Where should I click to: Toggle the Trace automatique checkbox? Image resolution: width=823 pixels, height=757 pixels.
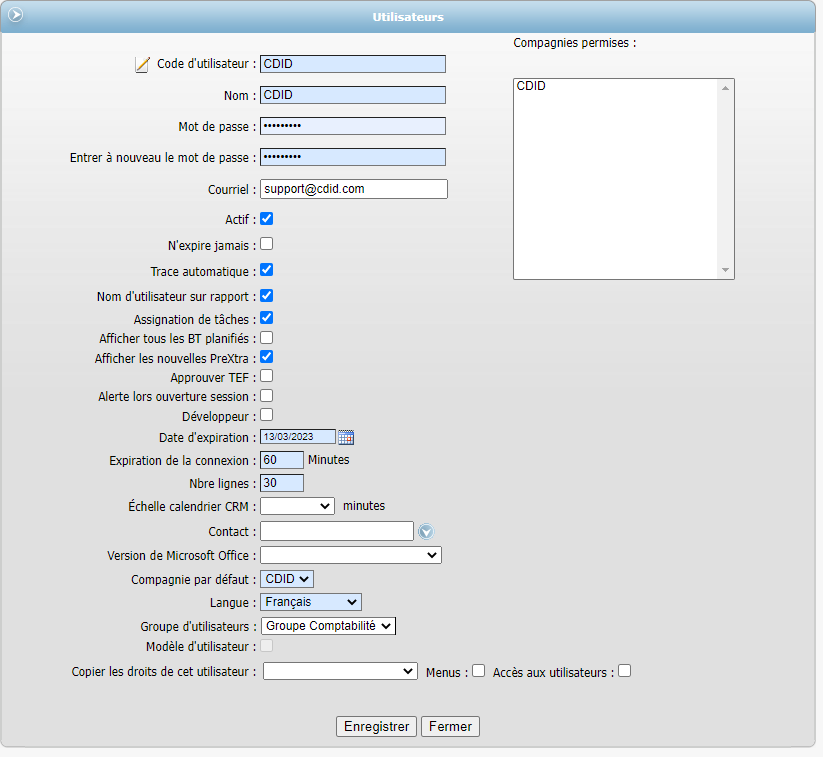[267, 270]
